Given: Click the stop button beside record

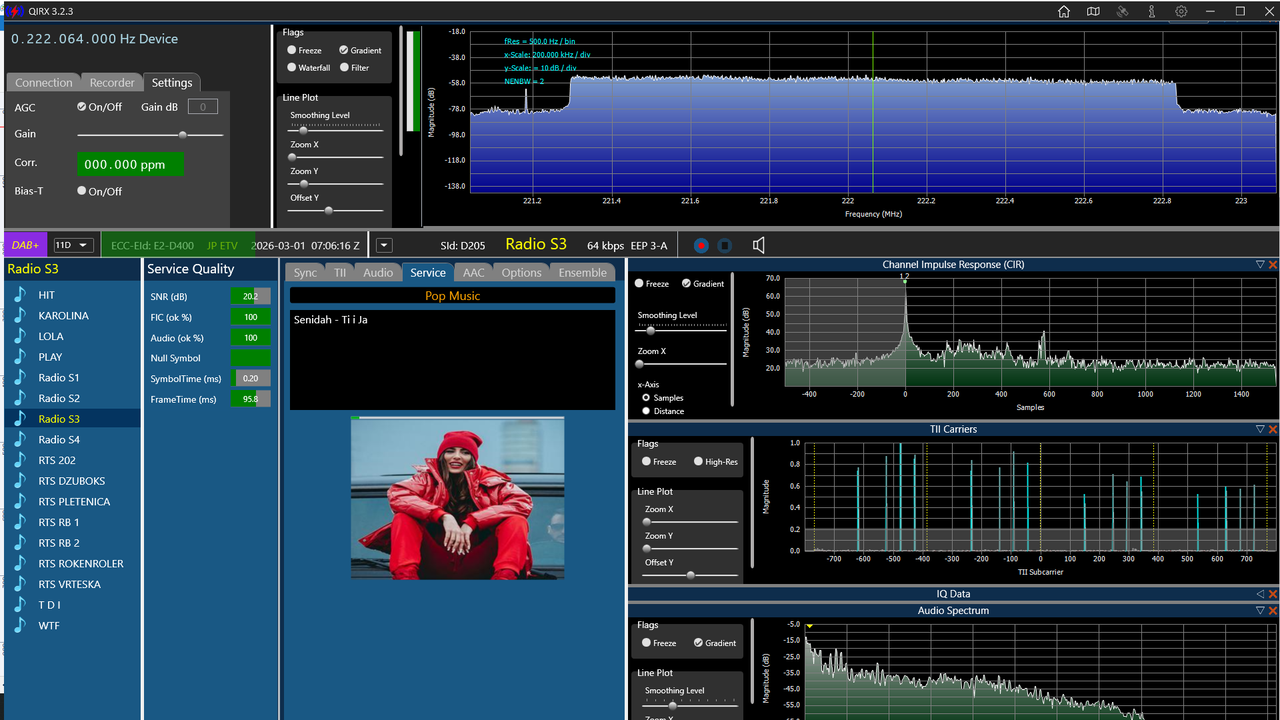Looking at the screenshot, I should [726, 245].
